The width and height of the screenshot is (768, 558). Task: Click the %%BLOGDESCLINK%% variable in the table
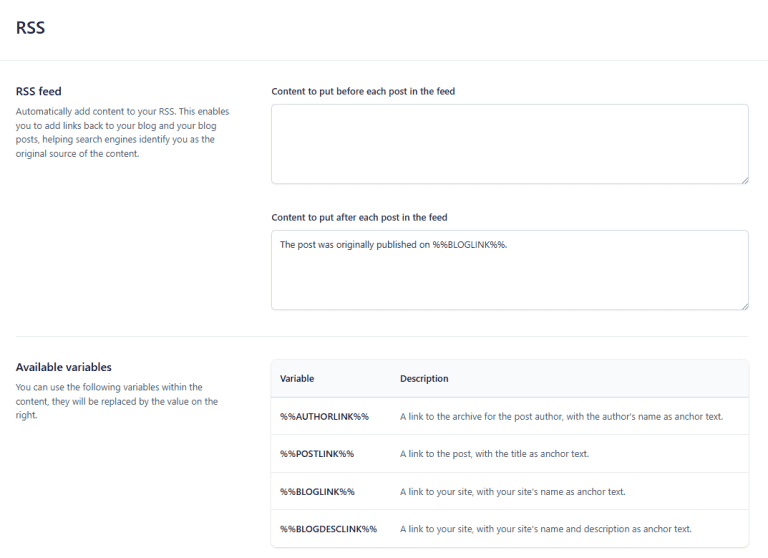[328, 529]
